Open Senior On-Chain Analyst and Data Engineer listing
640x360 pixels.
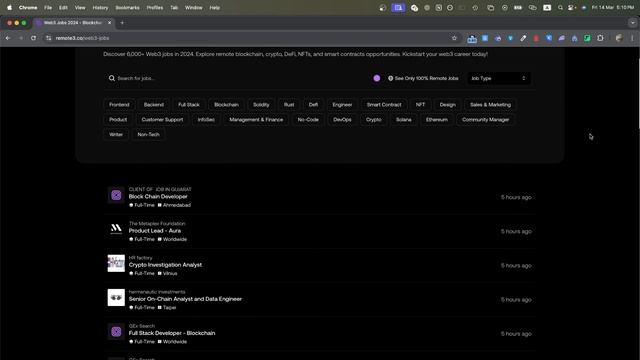(x=185, y=299)
